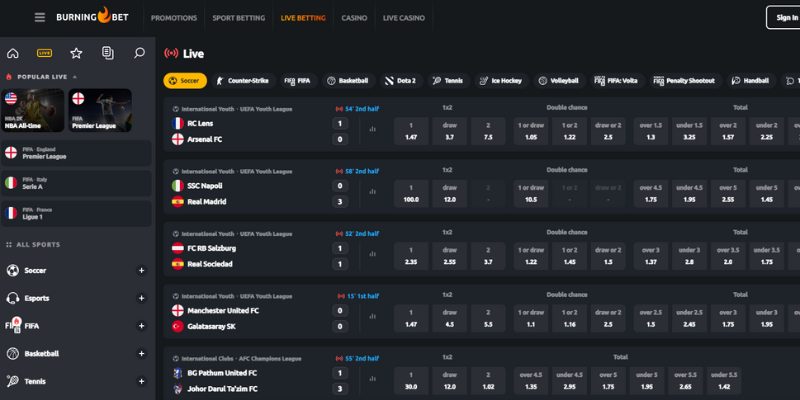Open the bet slip document icon

108,53
